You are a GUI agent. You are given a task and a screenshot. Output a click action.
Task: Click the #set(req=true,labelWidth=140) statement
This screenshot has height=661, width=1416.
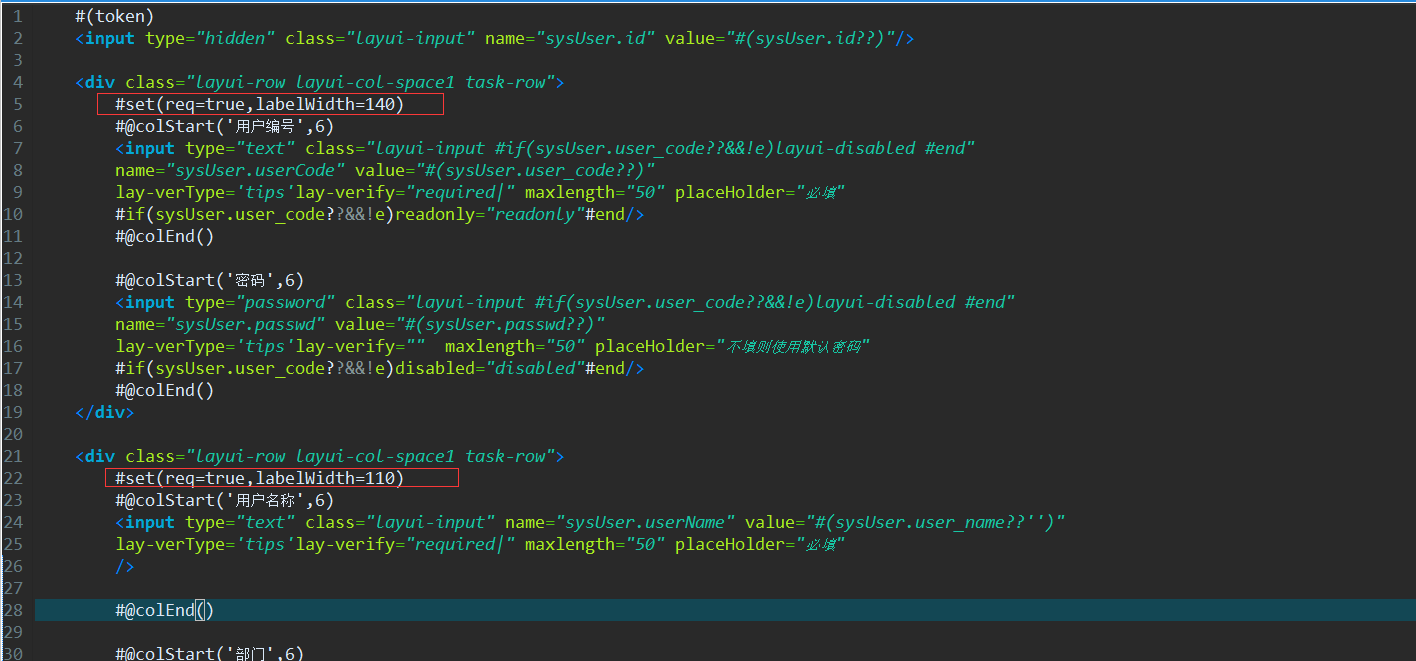pos(260,104)
